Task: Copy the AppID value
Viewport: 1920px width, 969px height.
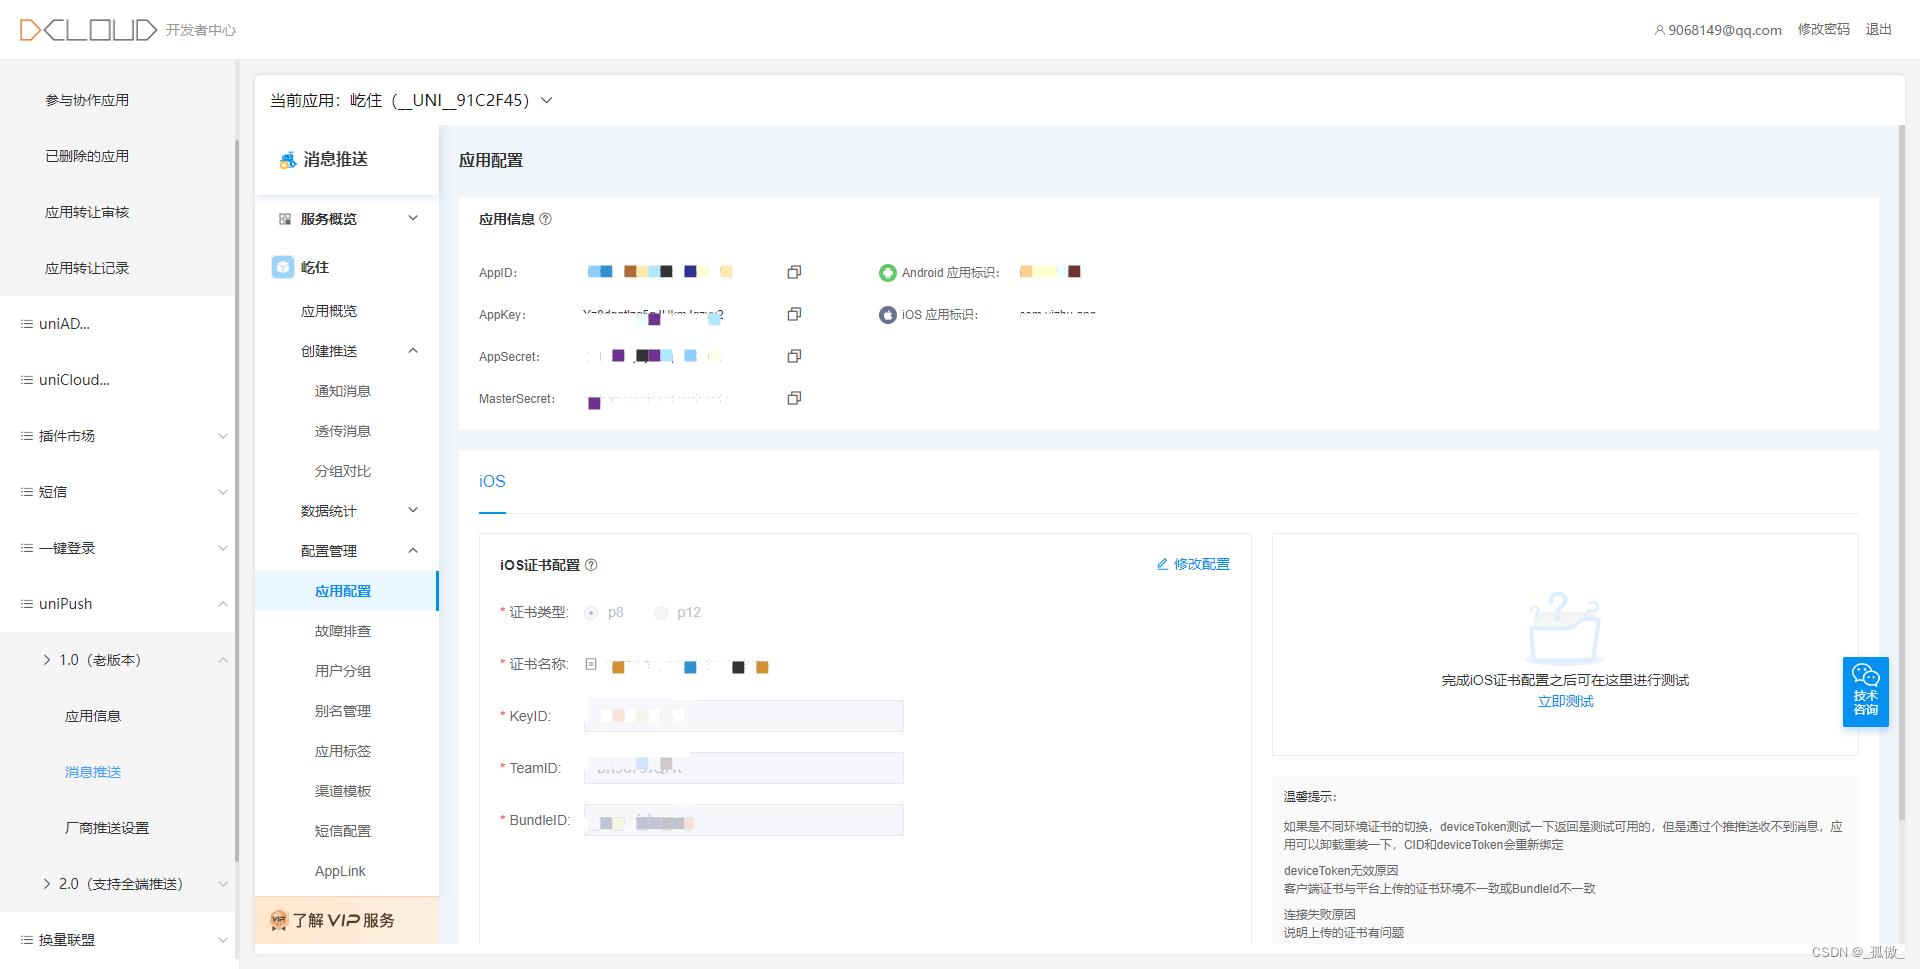Action: pos(794,272)
